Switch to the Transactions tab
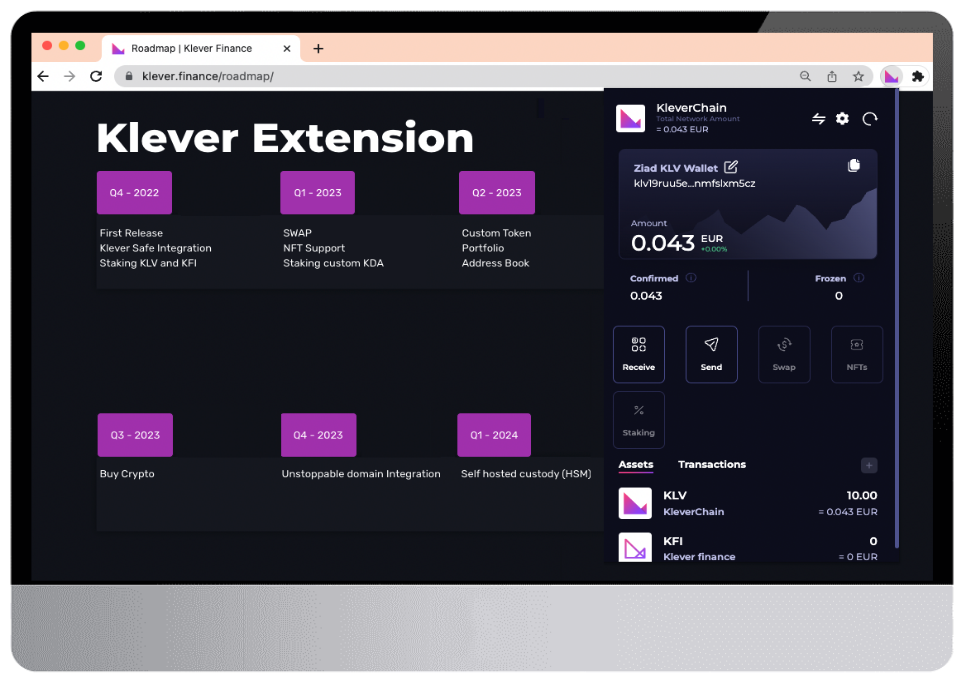This screenshot has width=965, height=684. click(x=712, y=464)
